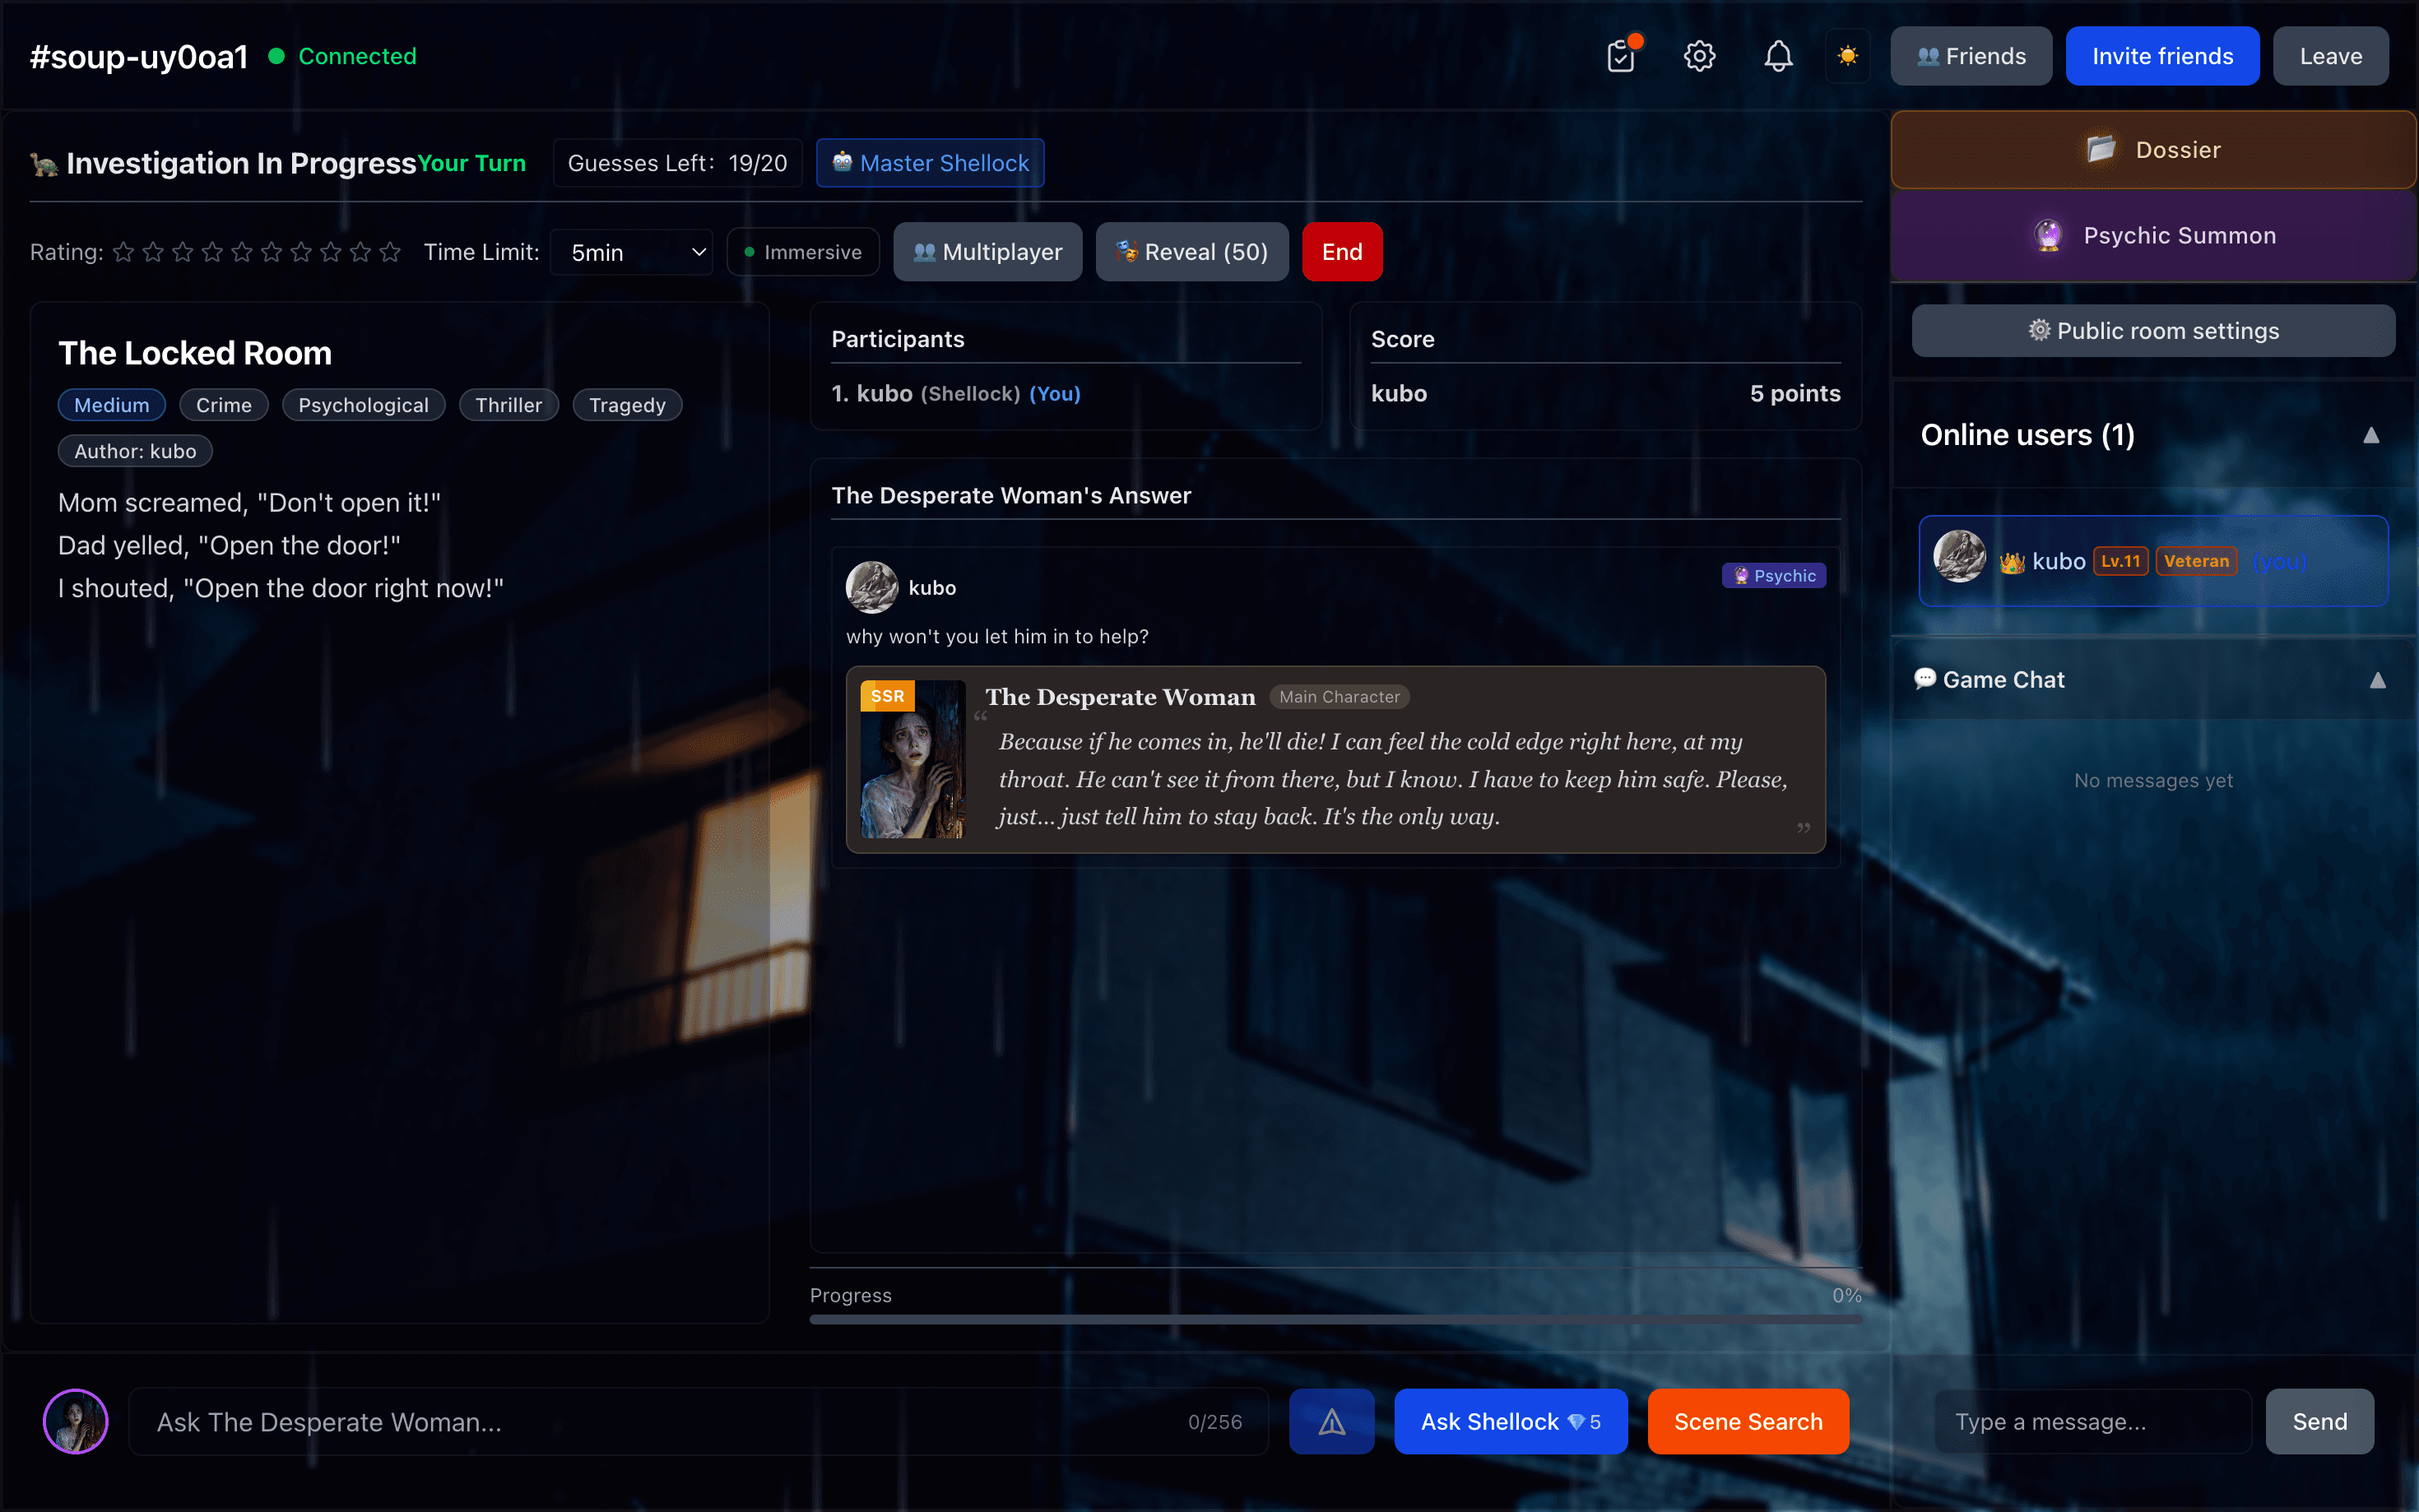Open the task list clipboard icon

coord(1620,56)
